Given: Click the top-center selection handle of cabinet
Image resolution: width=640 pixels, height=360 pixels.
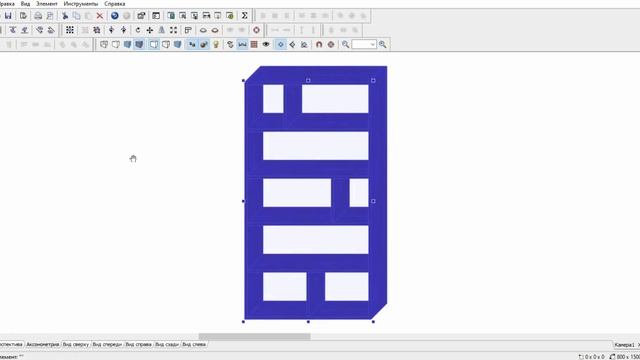Looking at the screenshot, I should (x=308, y=80).
